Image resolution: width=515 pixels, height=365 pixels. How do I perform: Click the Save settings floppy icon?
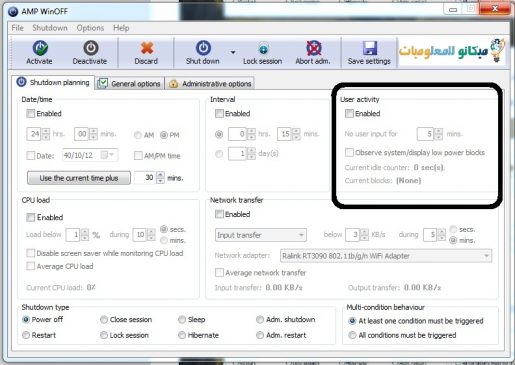pyautogui.click(x=370, y=48)
